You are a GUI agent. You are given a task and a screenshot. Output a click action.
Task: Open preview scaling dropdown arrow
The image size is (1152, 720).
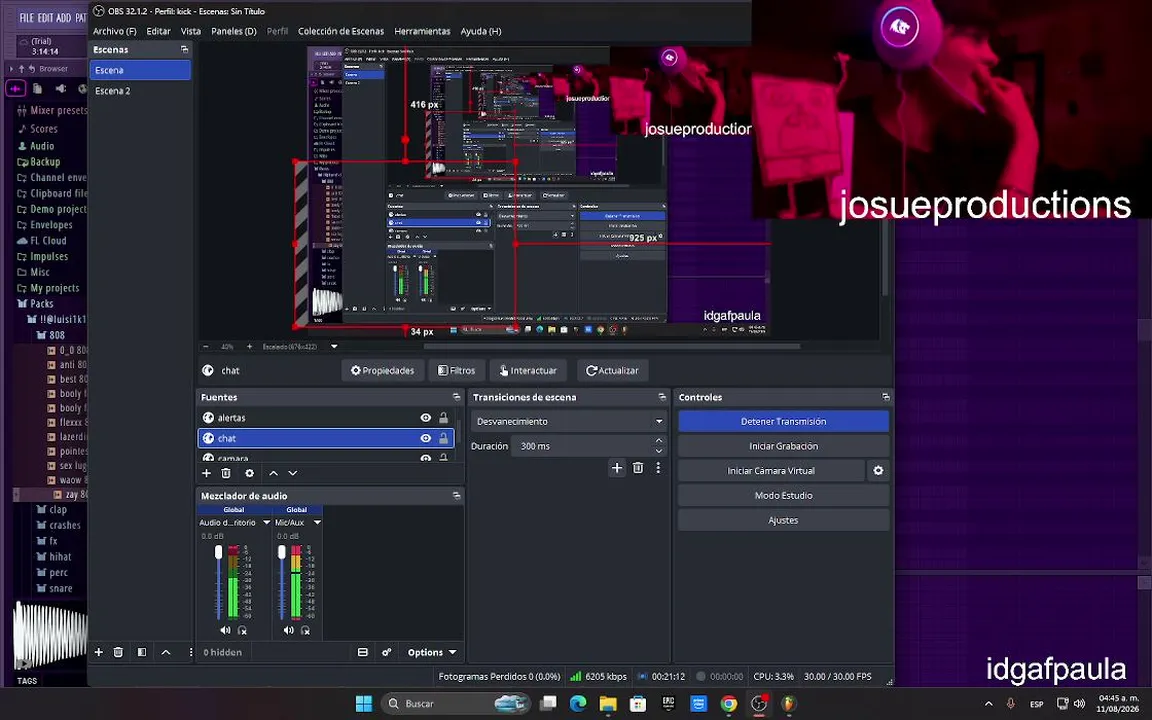[x=334, y=346]
